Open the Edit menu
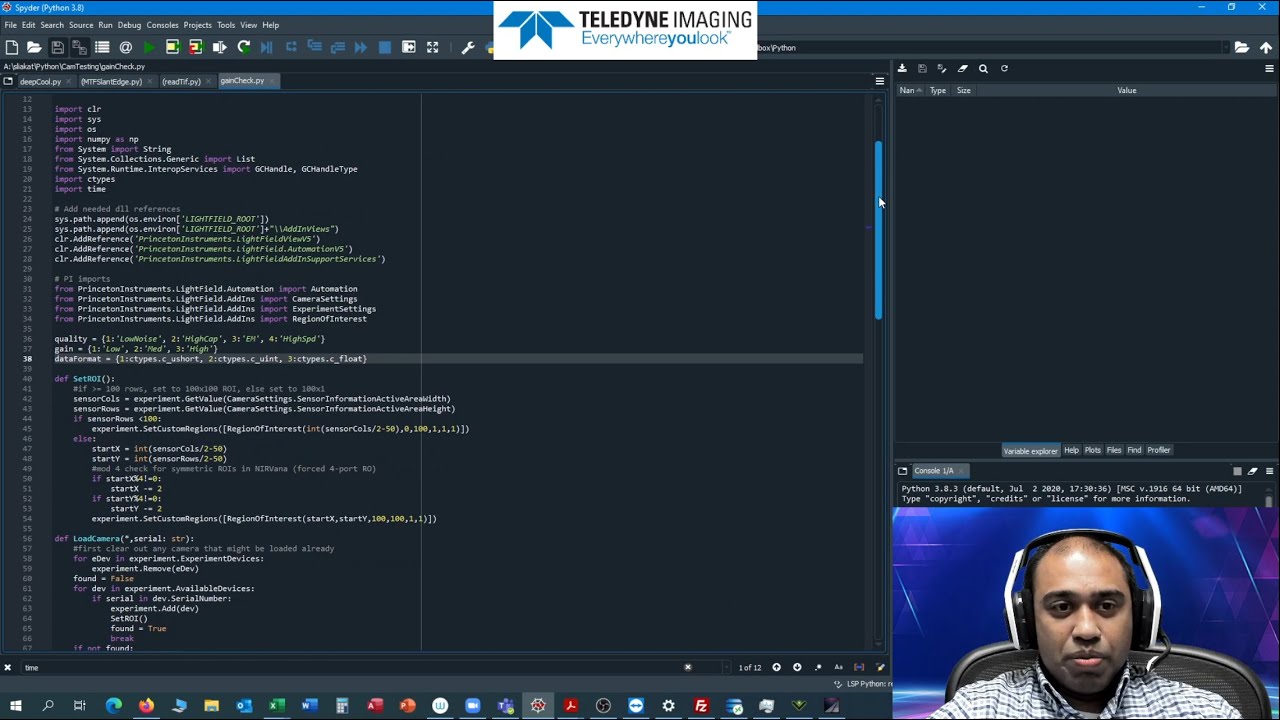 tap(29, 25)
